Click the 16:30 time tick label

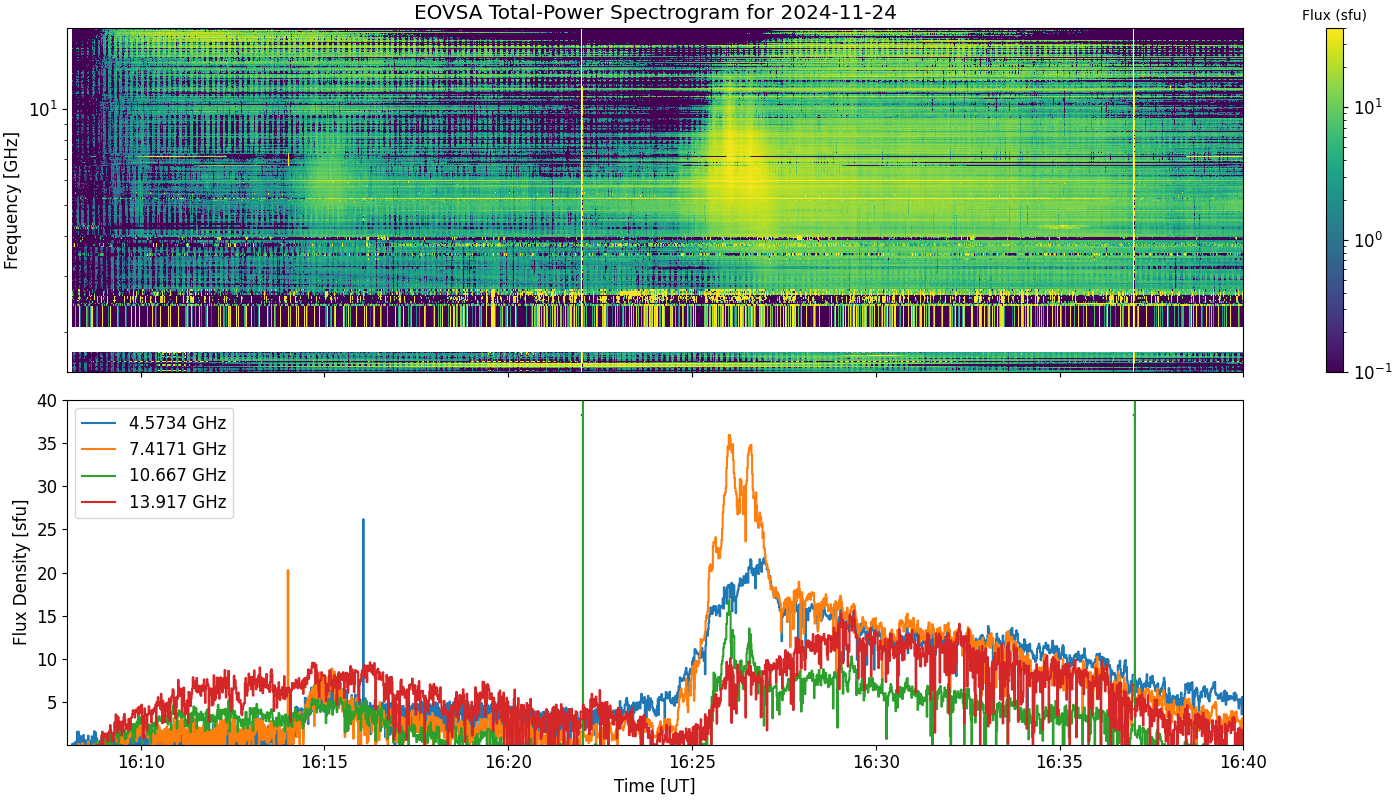(x=876, y=762)
